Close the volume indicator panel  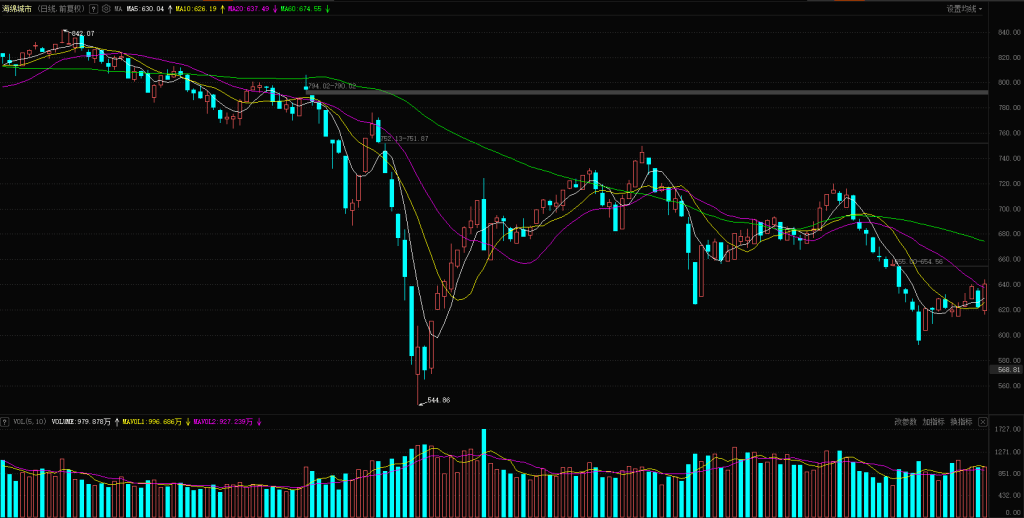tap(982, 422)
